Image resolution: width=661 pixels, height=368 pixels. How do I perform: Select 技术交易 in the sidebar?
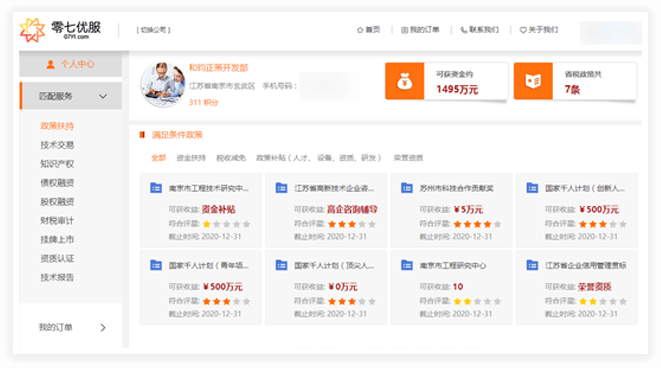[57, 145]
